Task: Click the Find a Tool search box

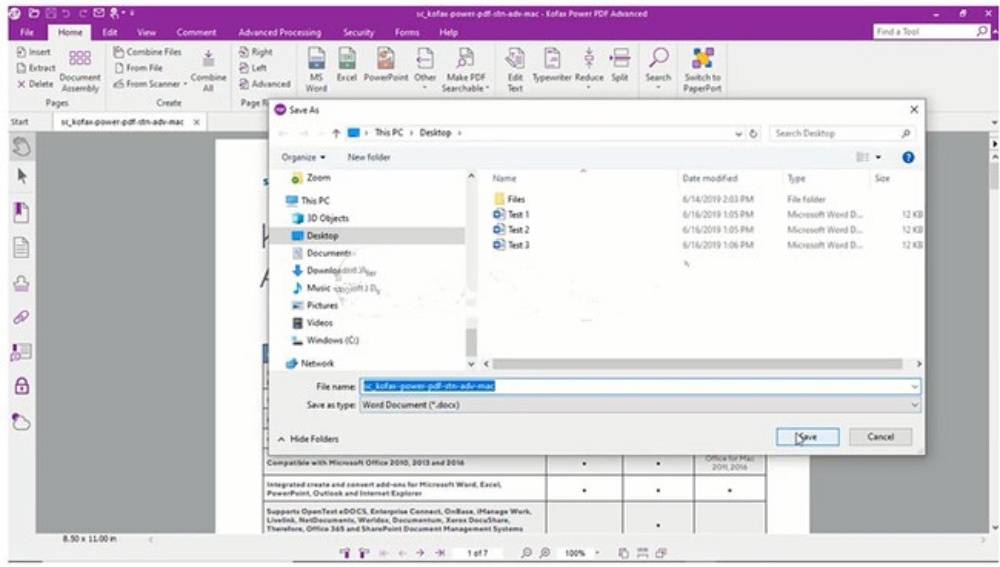Action: [930, 31]
